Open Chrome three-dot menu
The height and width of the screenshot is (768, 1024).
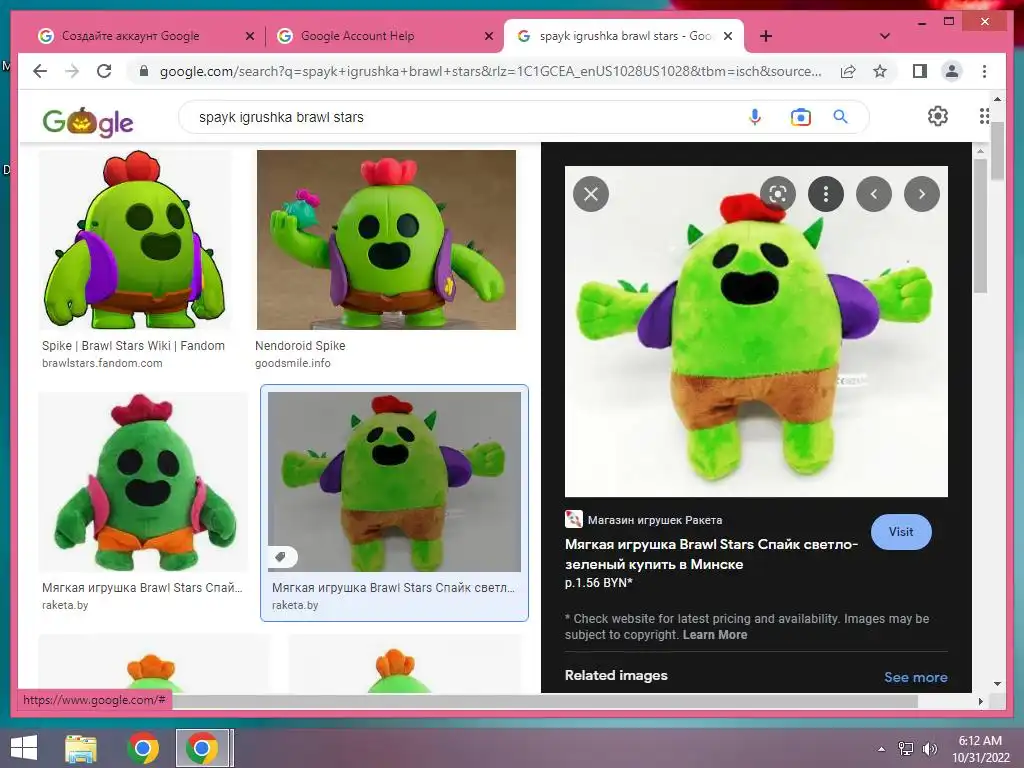pyautogui.click(x=984, y=71)
